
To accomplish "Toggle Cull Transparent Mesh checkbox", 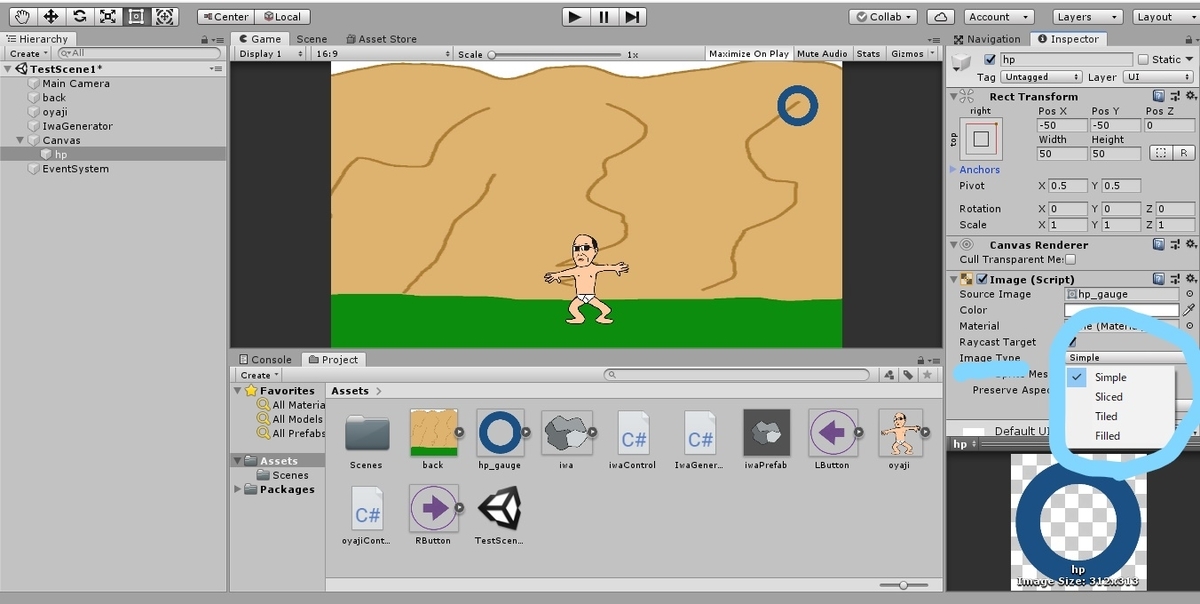I will pyautogui.click(x=1070, y=260).
